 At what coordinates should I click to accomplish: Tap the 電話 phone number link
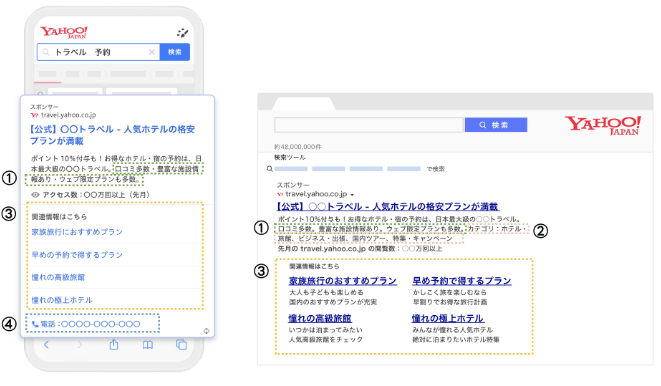tap(86, 324)
